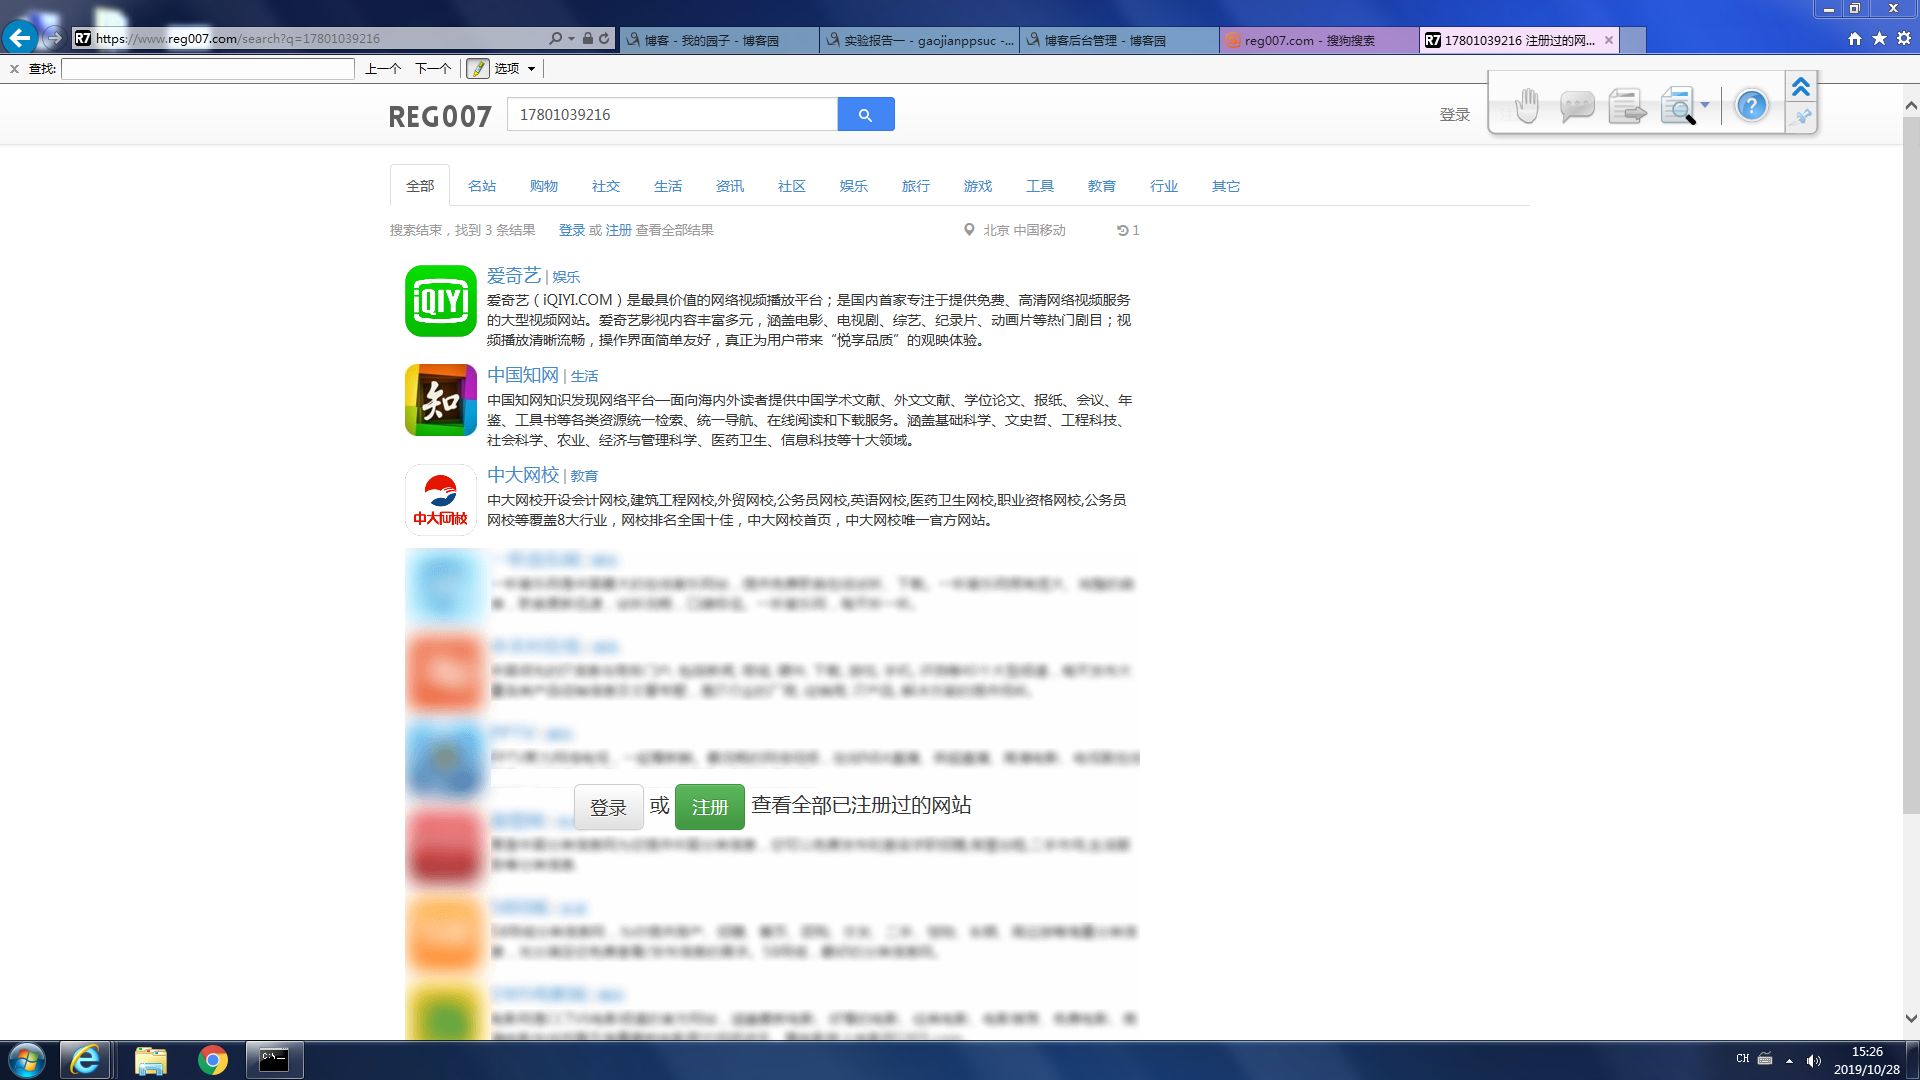Screen dimensions: 1920x1080
Task: Click the document export arrow icon
Action: [x=1627, y=106]
